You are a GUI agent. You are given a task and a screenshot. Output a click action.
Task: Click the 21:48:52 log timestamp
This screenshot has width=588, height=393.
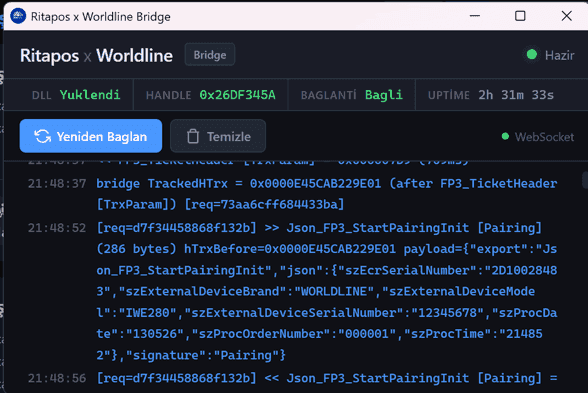click(57, 228)
